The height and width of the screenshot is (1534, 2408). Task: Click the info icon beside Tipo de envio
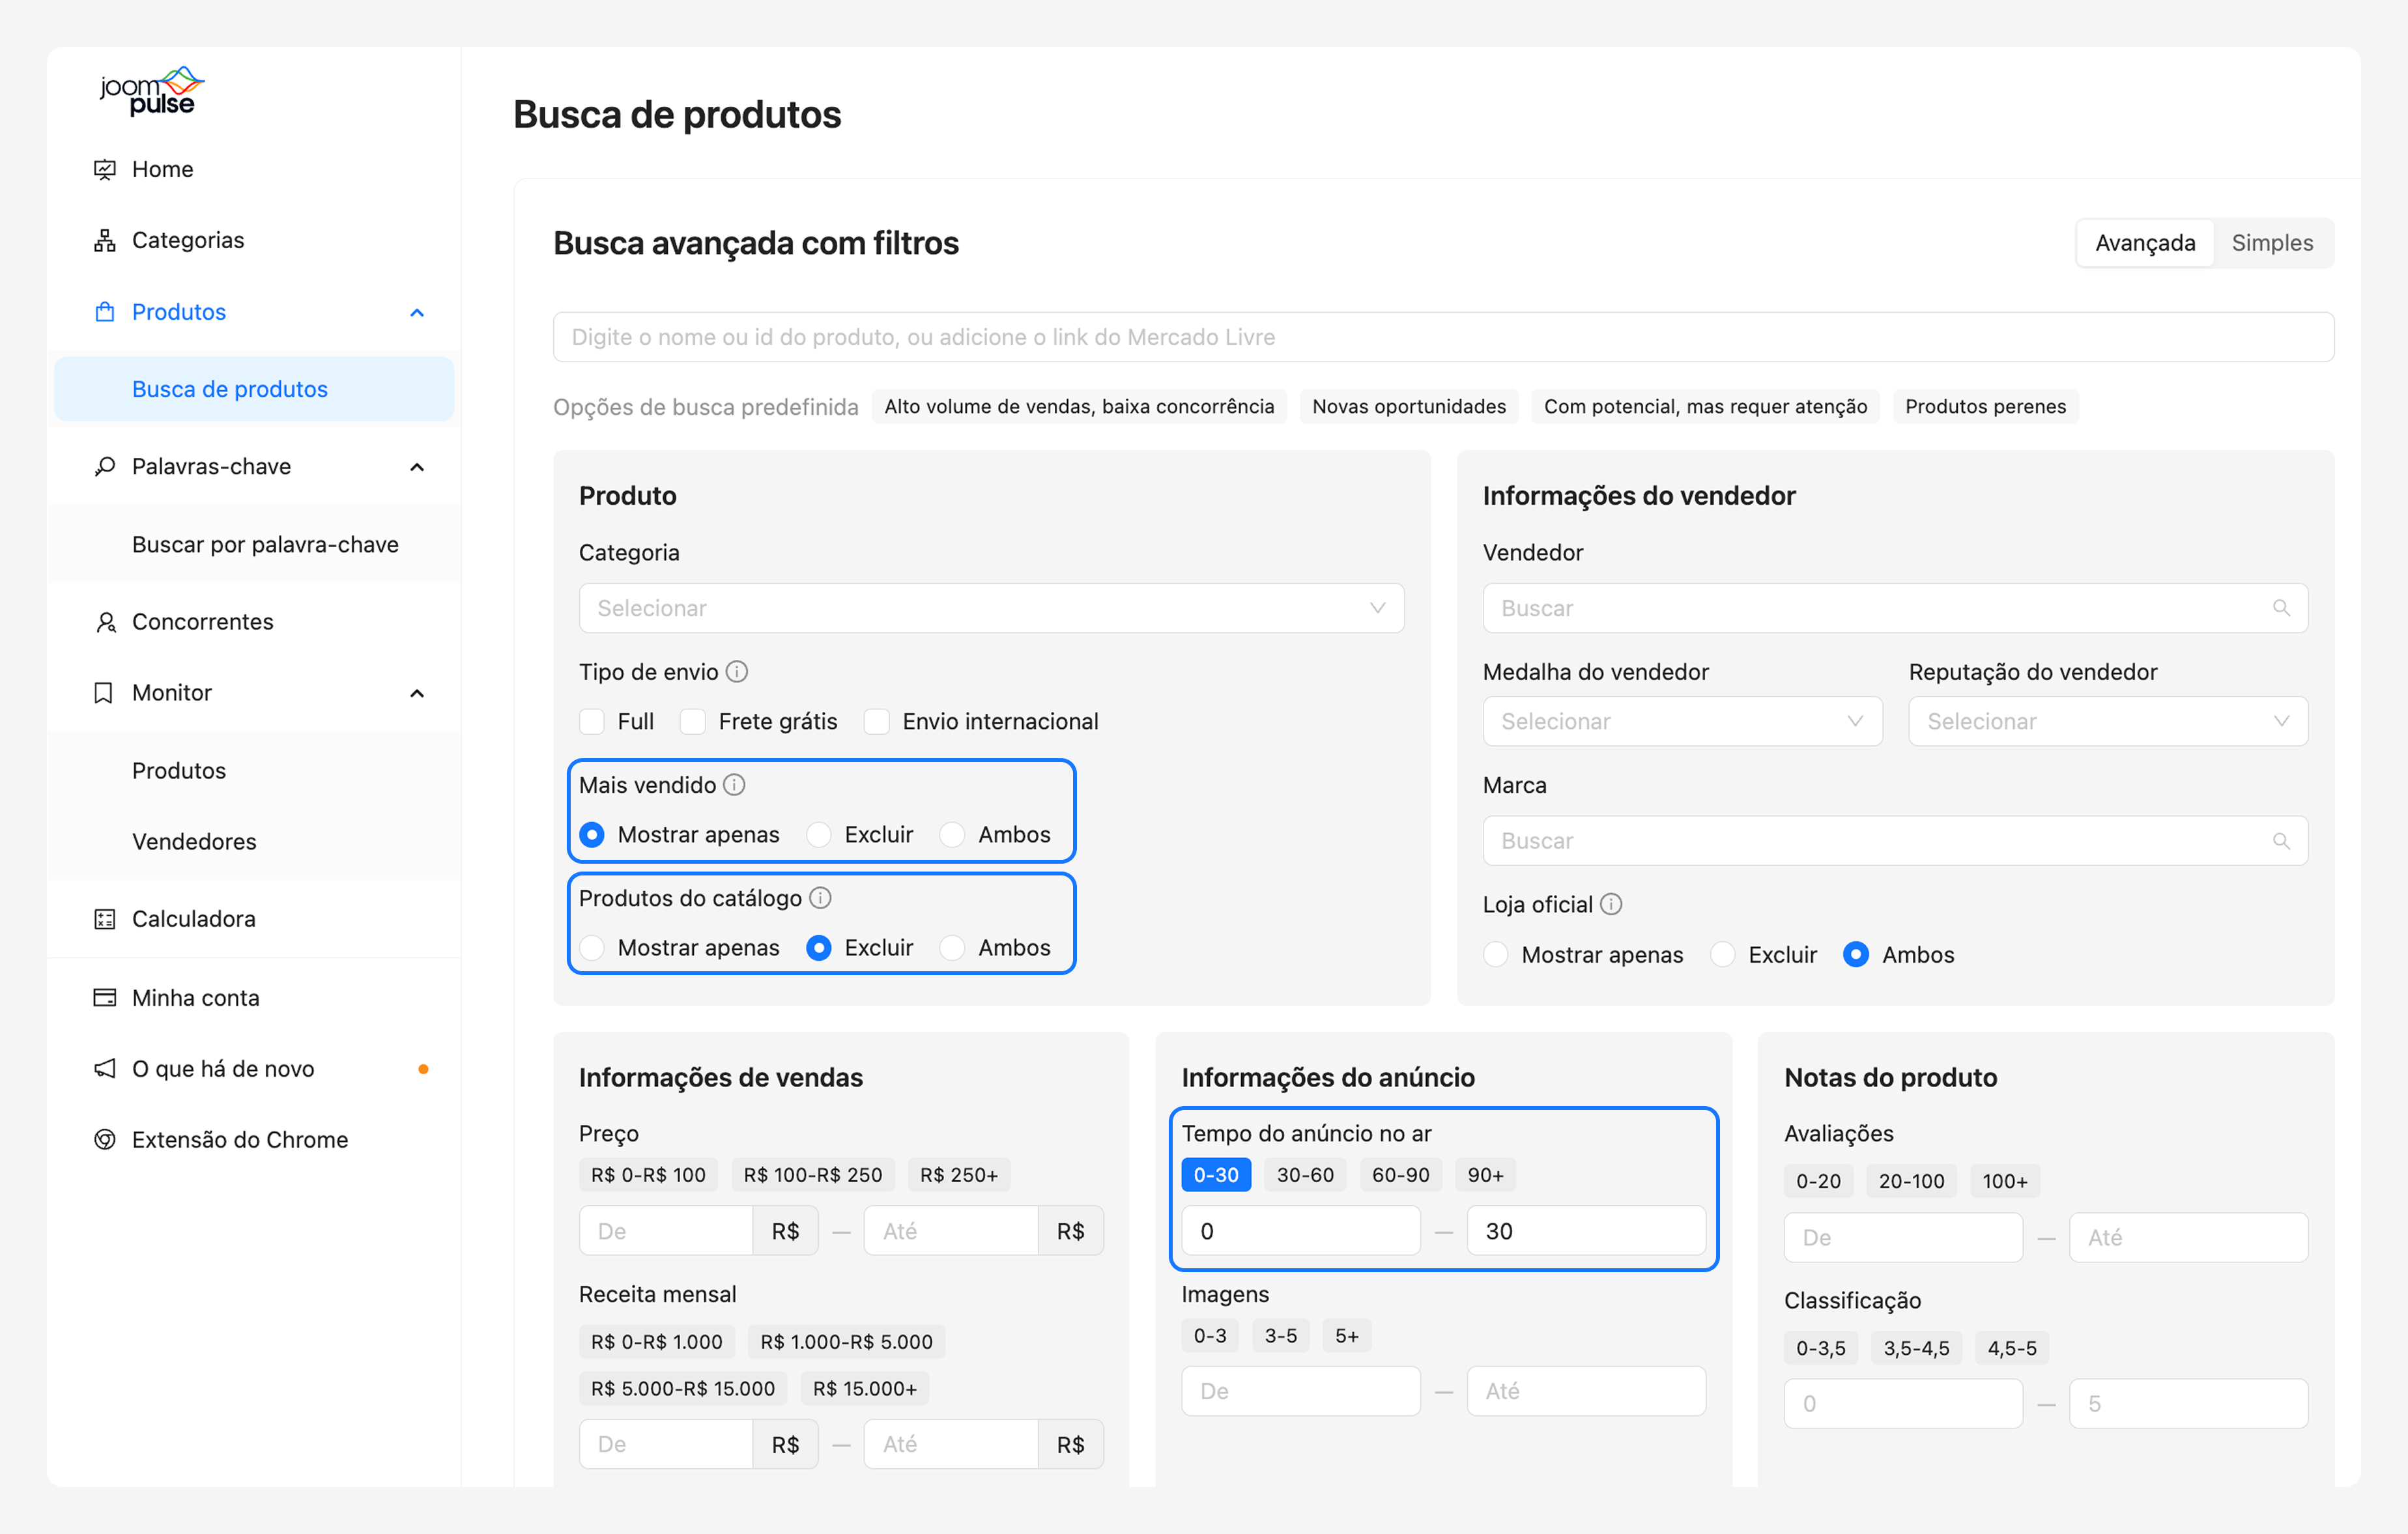[737, 672]
